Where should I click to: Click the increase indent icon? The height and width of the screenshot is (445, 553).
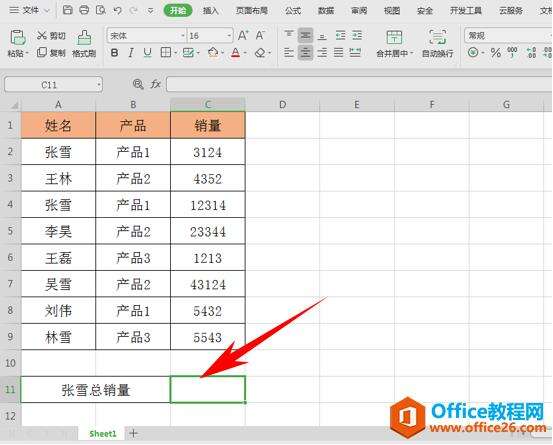[357, 35]
